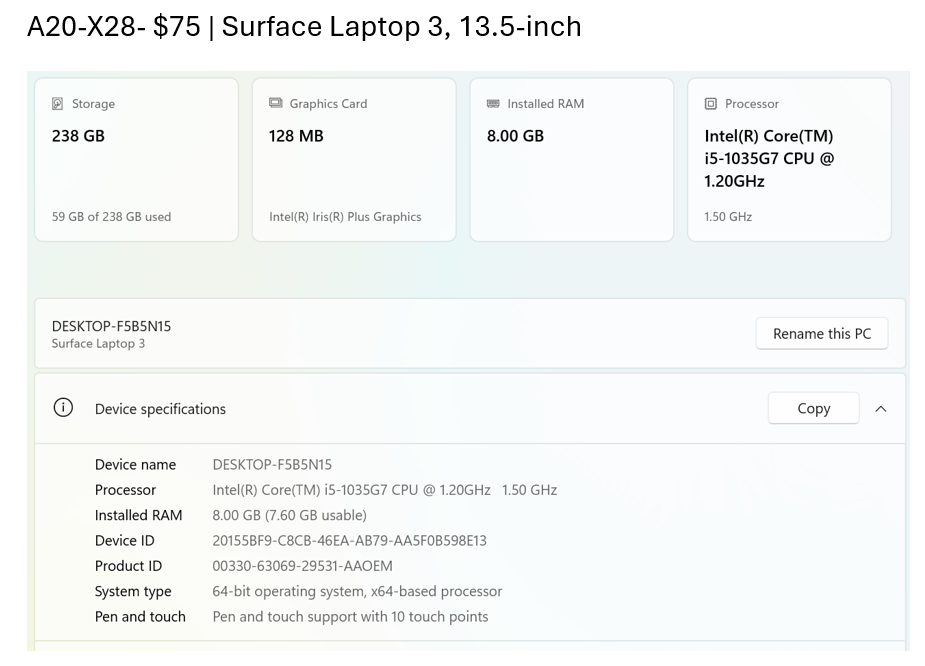Image resolution: width=925 pixels, height=666 pixels.
Task: Open the Graphics Card summary card
Action: pyautogui.click(x=353, y=158)
